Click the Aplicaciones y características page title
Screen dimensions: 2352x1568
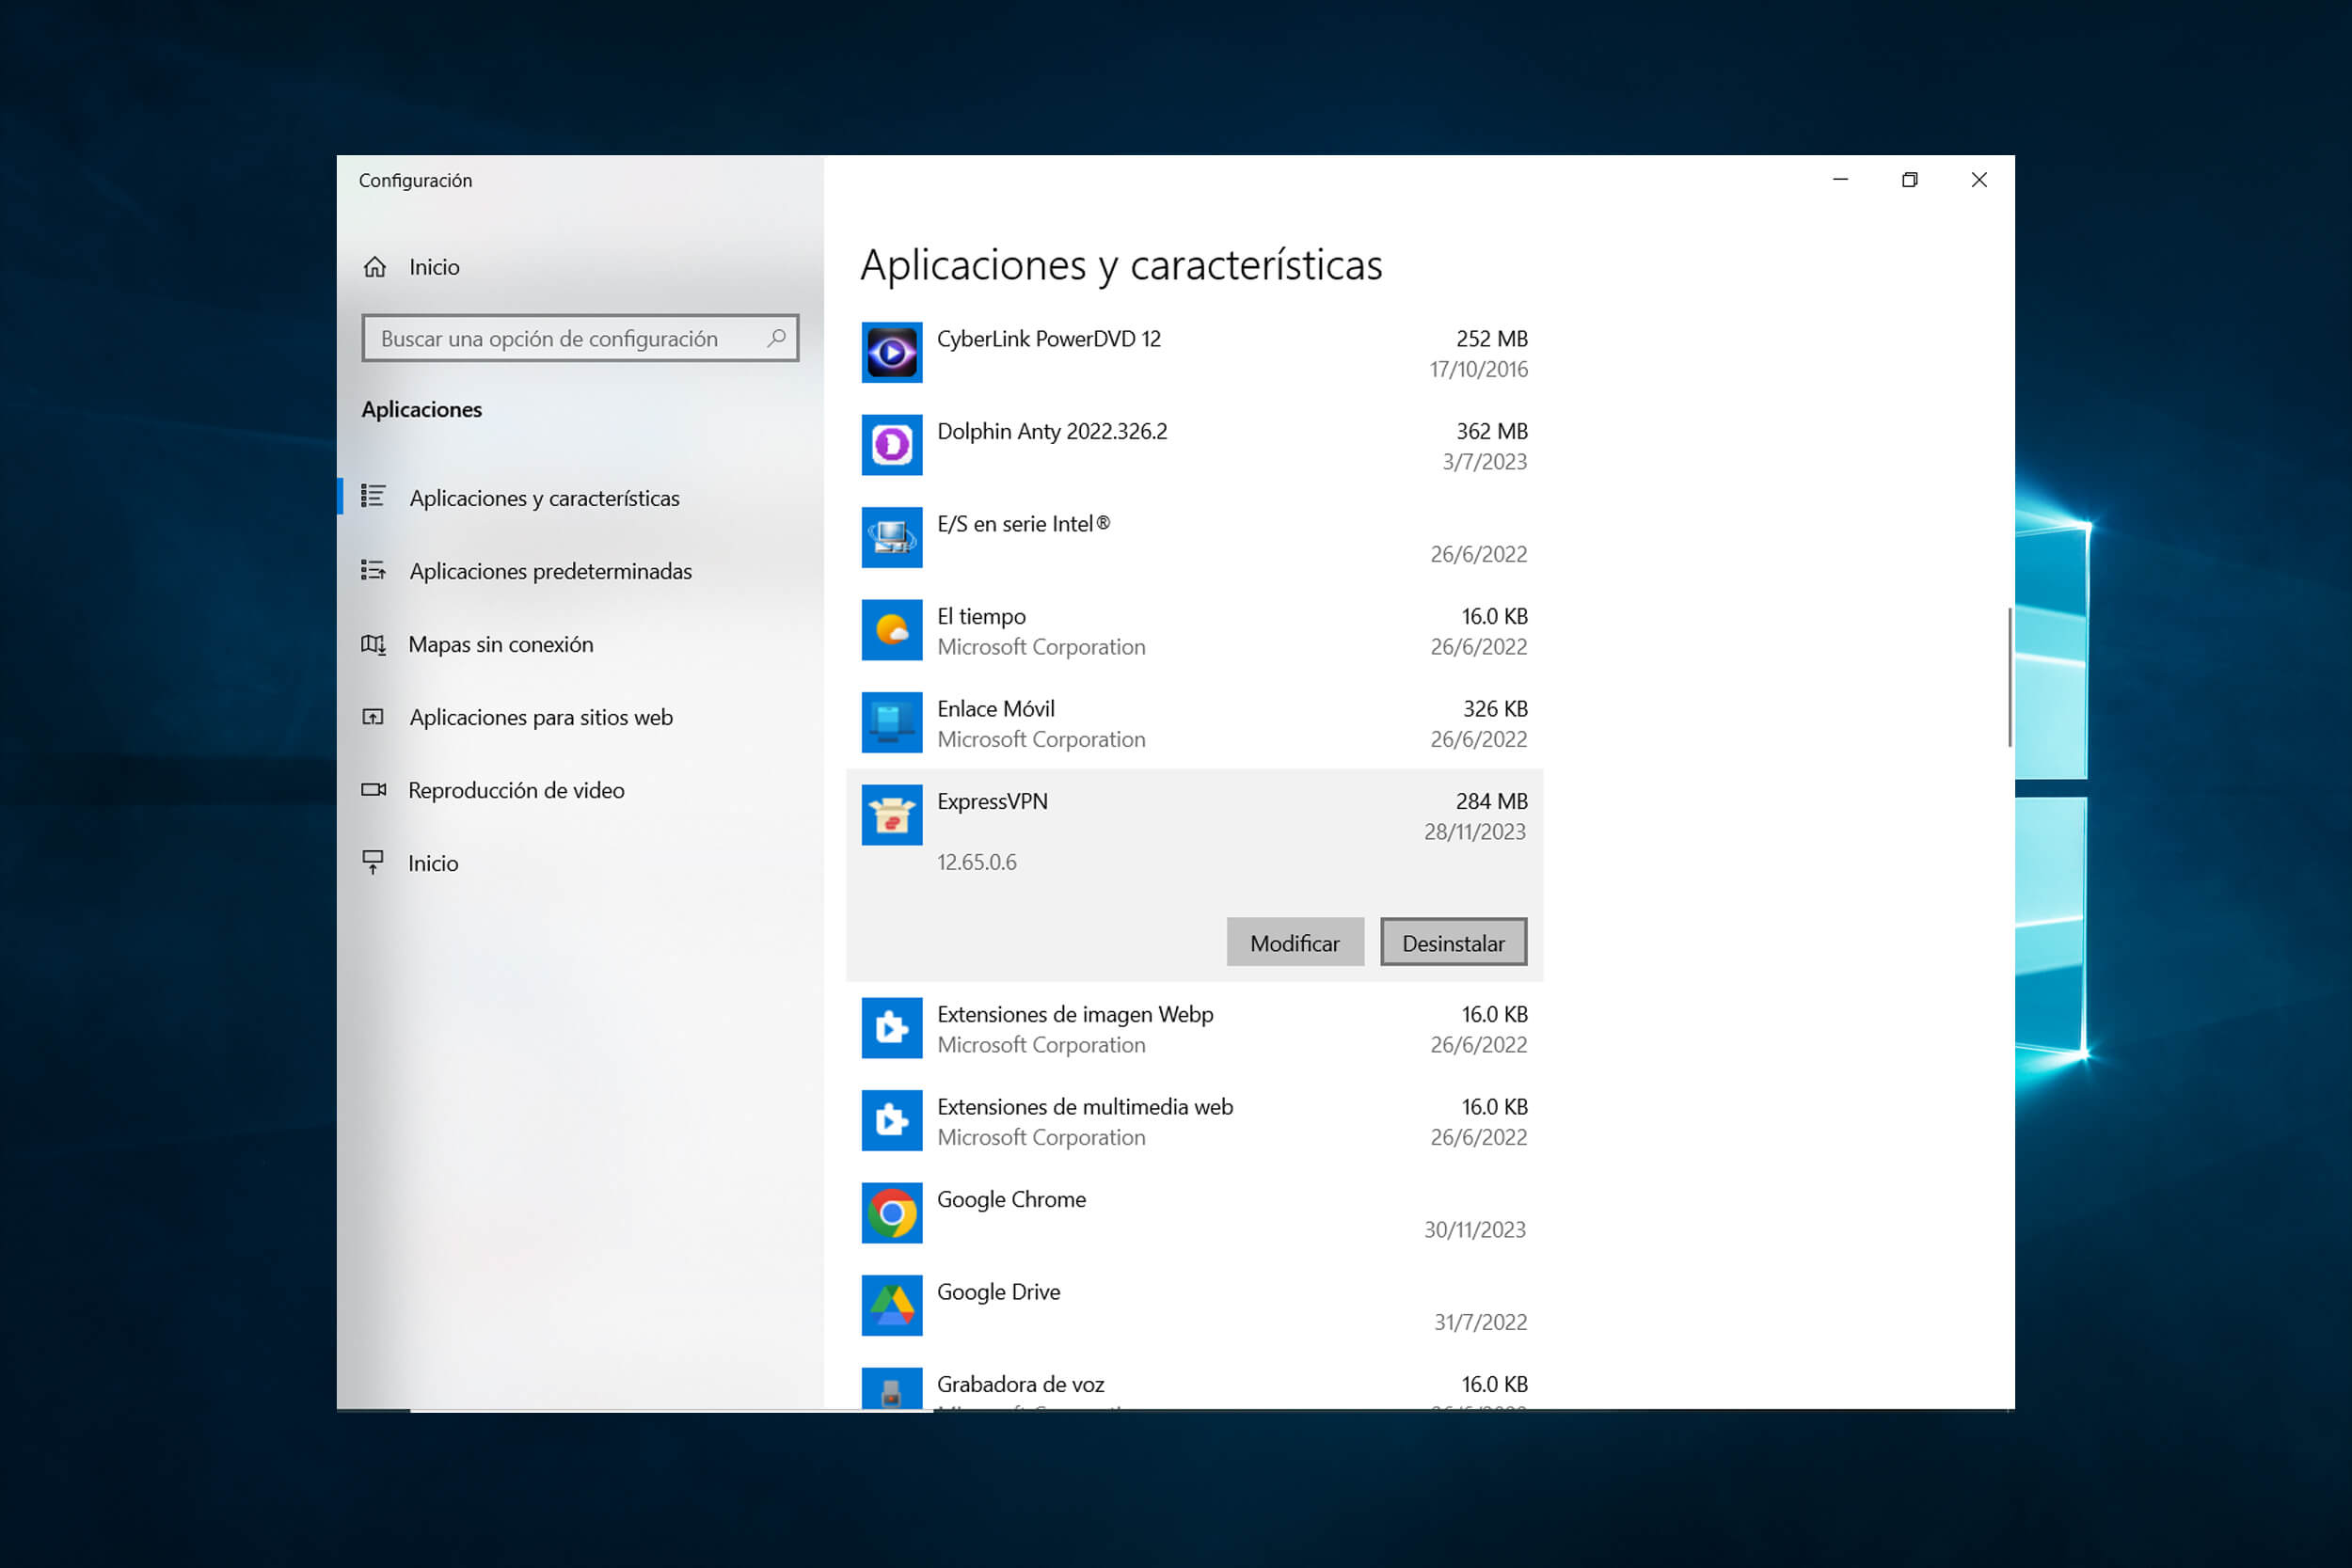click(1121, 266)
